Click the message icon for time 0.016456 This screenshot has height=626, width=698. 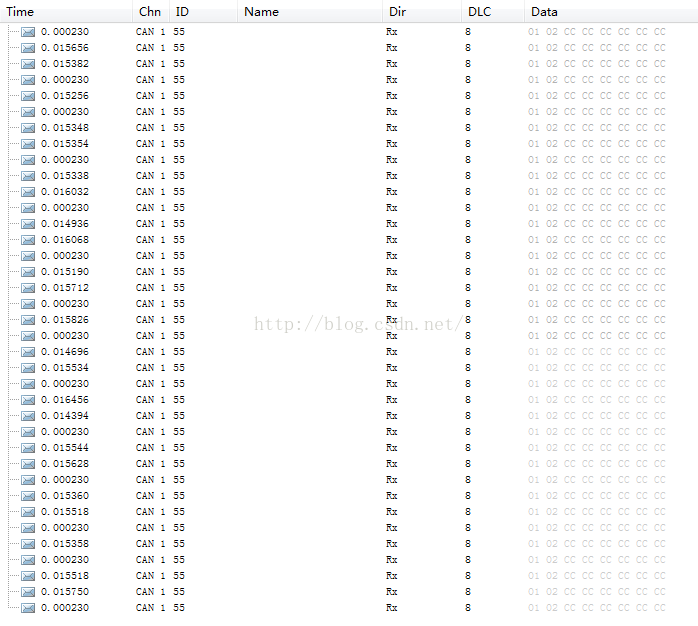click(x=28, y=400)
